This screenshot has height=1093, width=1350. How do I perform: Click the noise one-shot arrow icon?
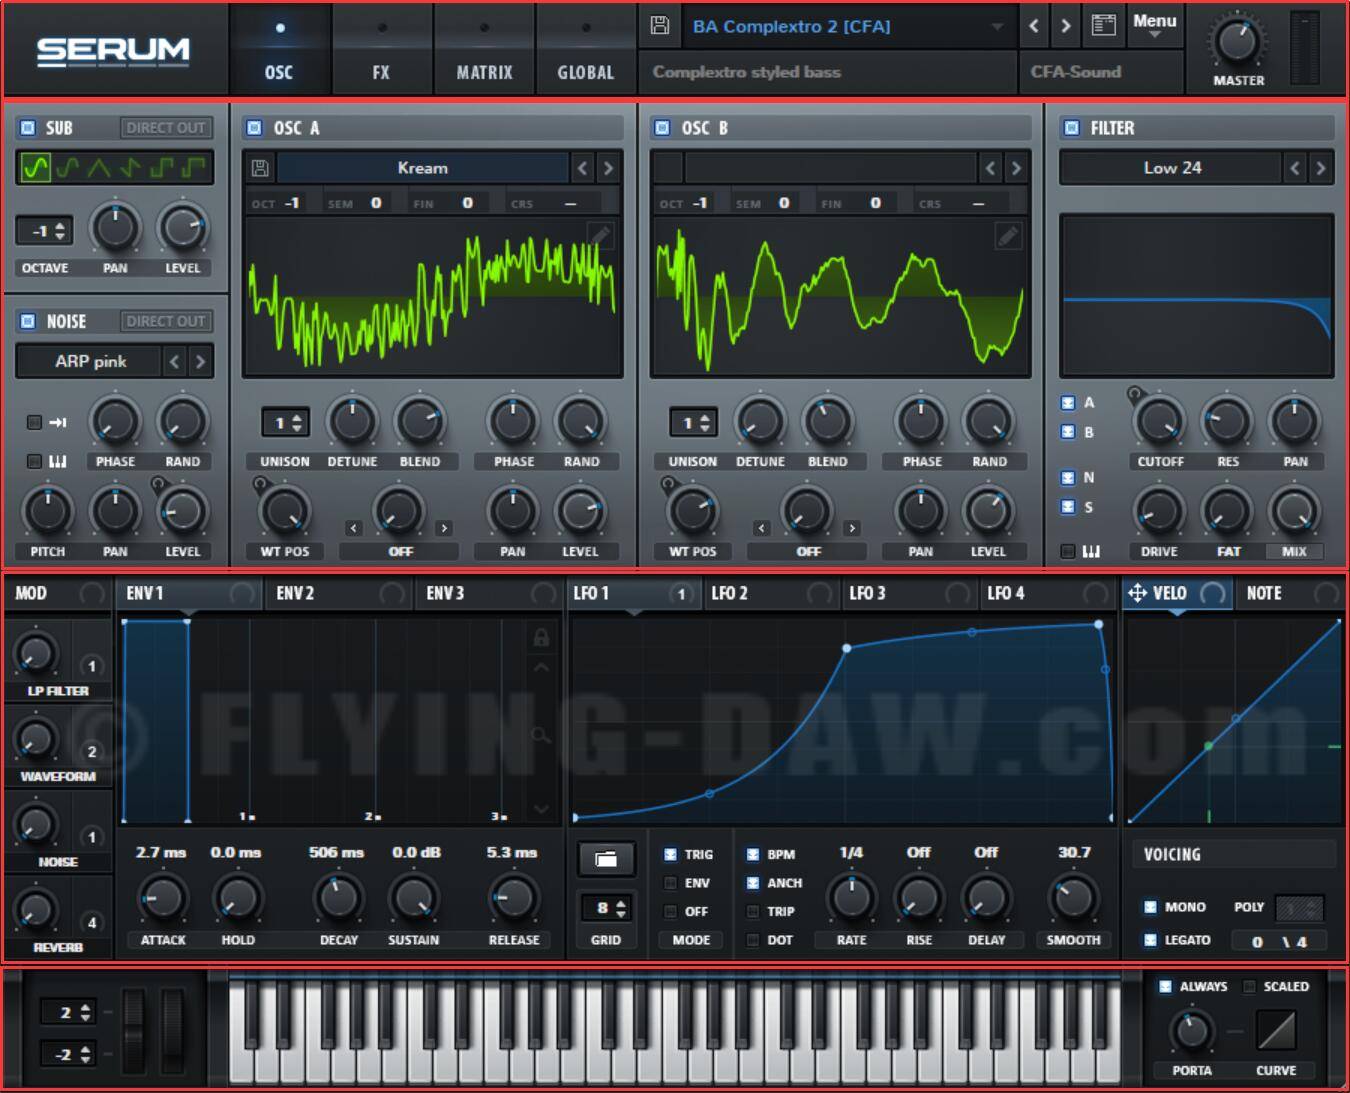pyautogui.click(x=58, y=422)
